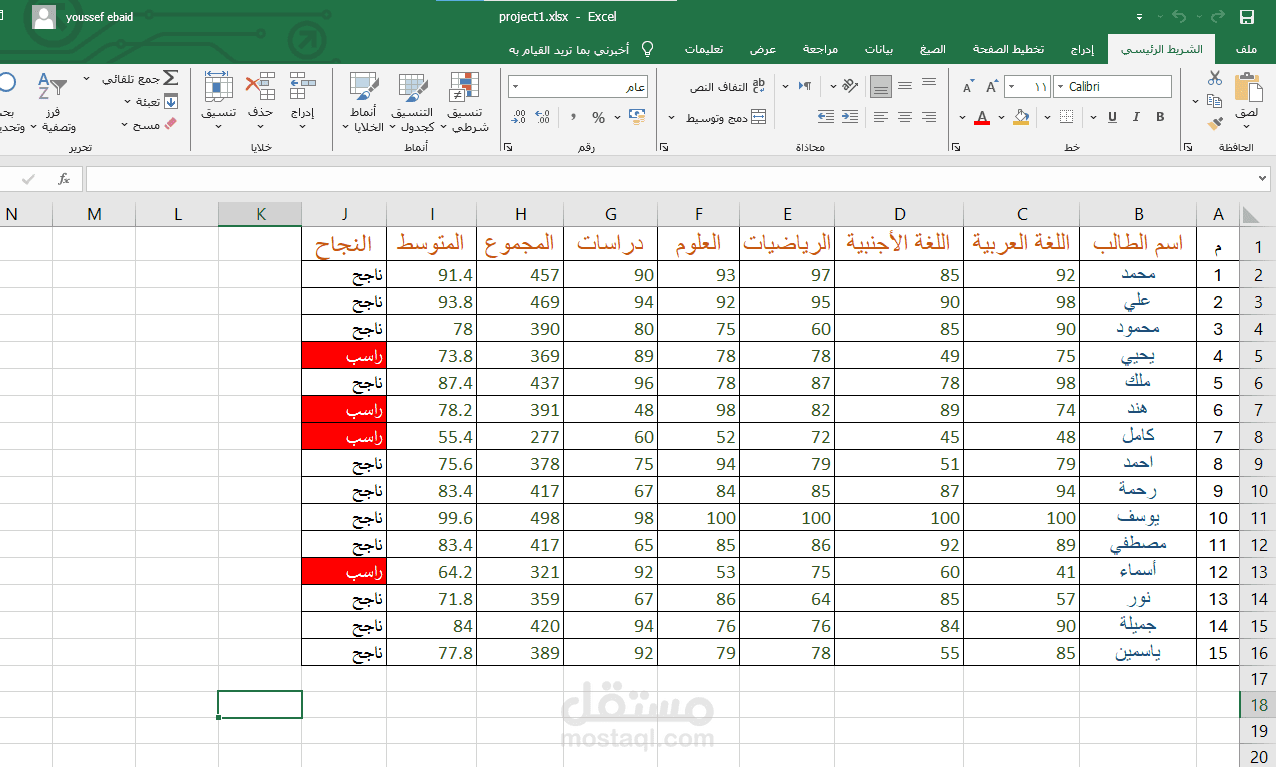Switch to the إدراج ribbon tab
This screenshot has height=767, width=1276.
click(x=1083, y=47)
